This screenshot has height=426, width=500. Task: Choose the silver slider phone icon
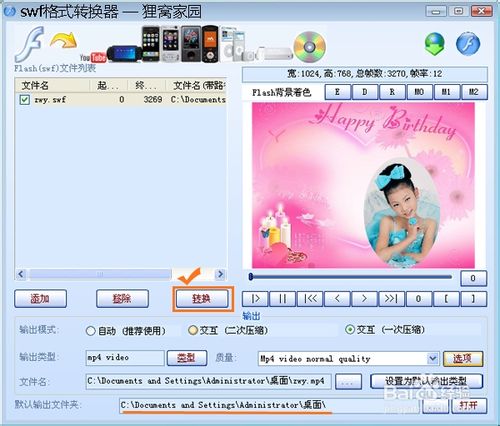tap(171, 45)
